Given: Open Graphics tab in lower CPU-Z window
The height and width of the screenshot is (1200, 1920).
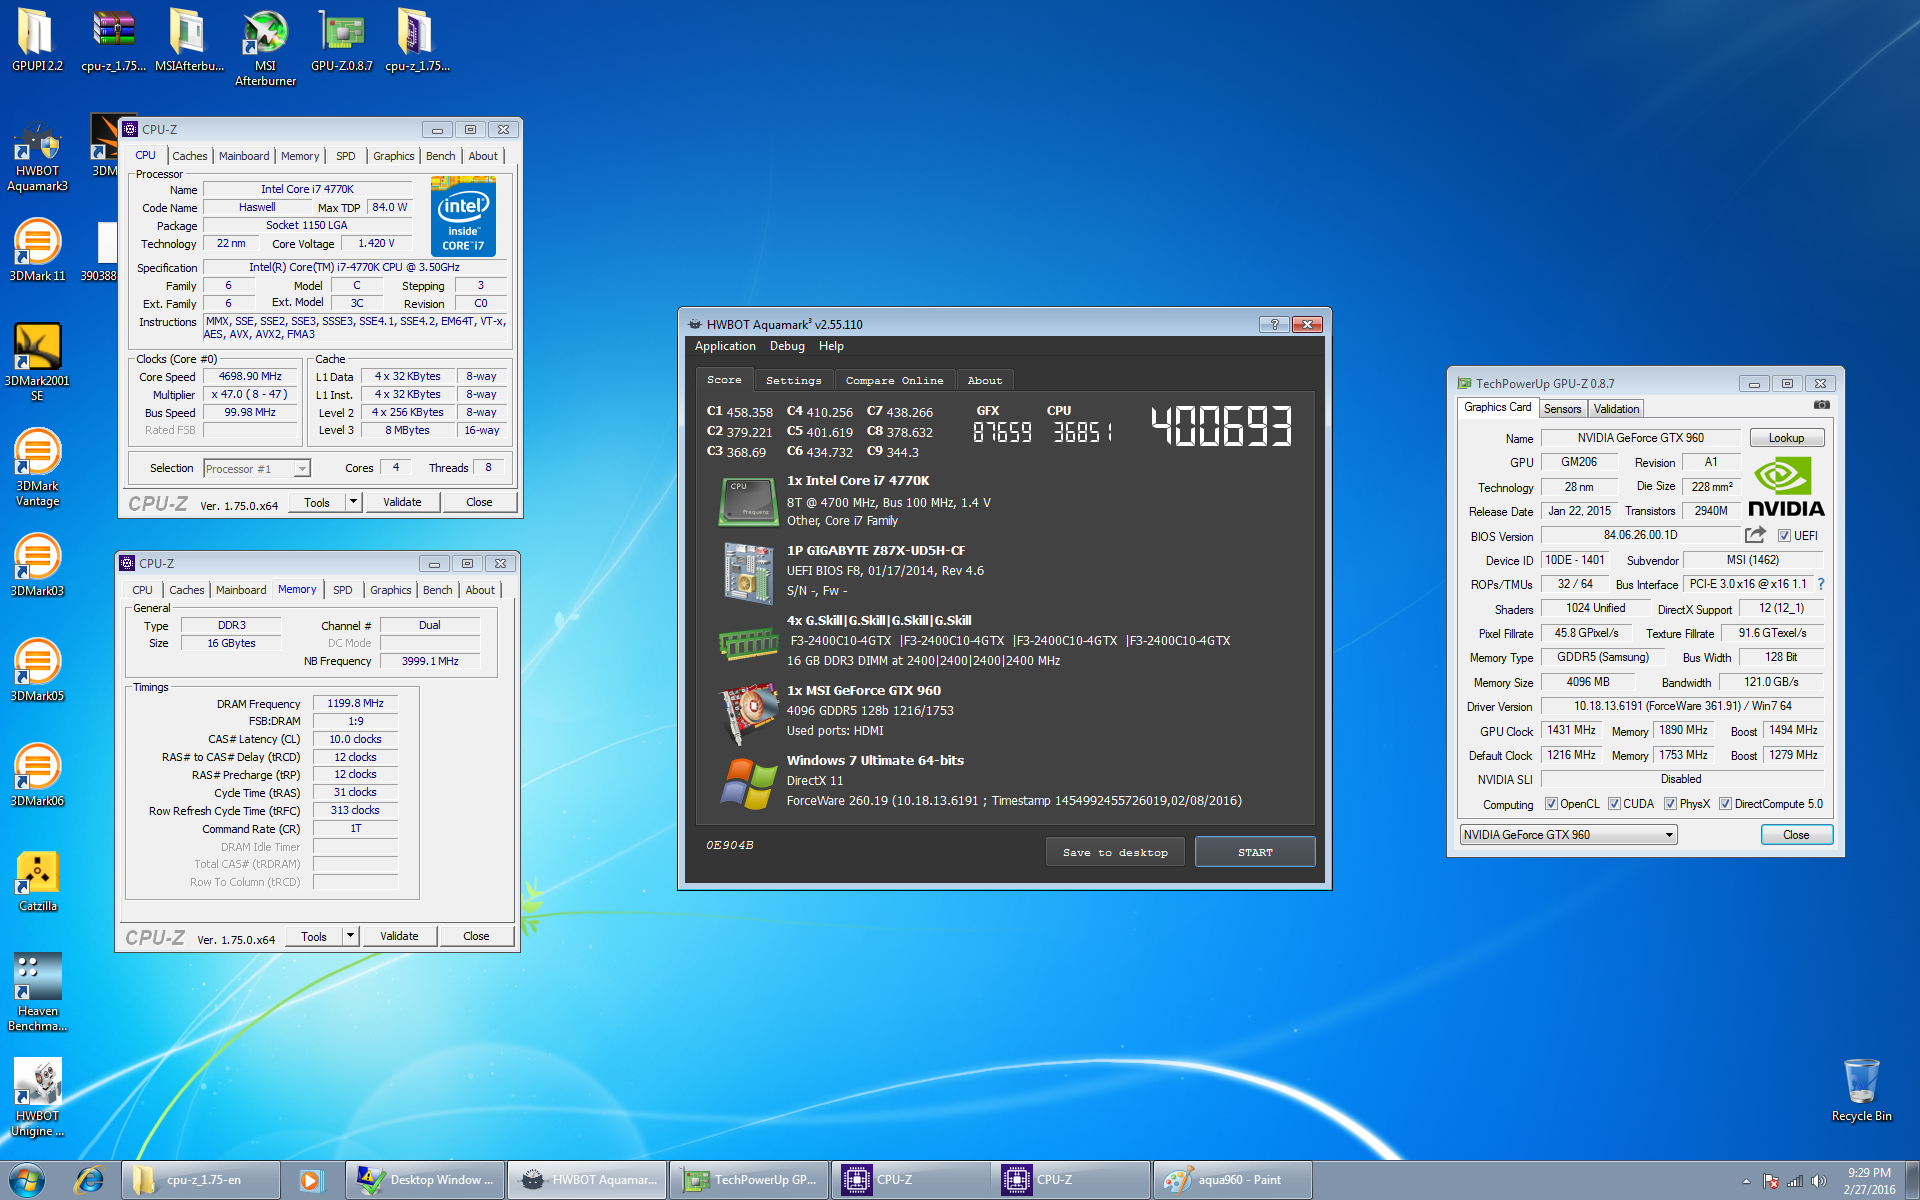Looking at the screenshot, I should click(x=390, y=590).
